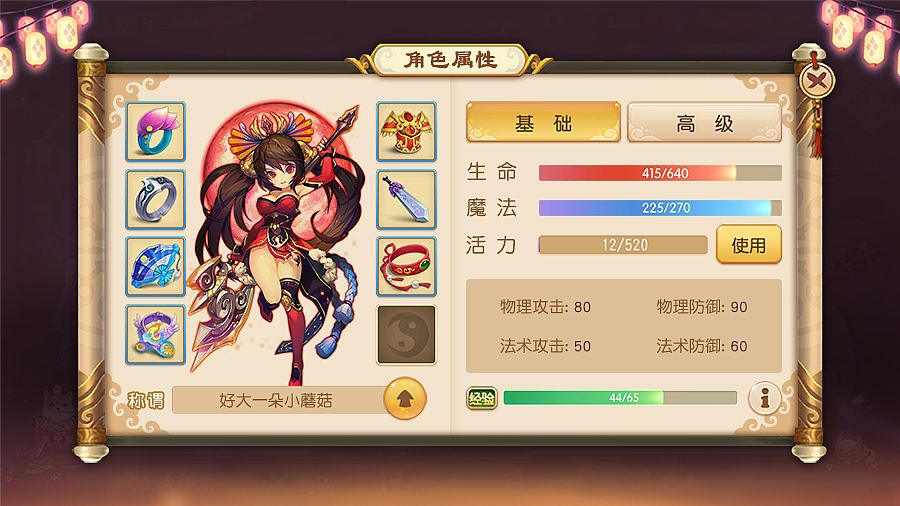
Task: Select the purple winged bracelet slot
Action: 156,334
